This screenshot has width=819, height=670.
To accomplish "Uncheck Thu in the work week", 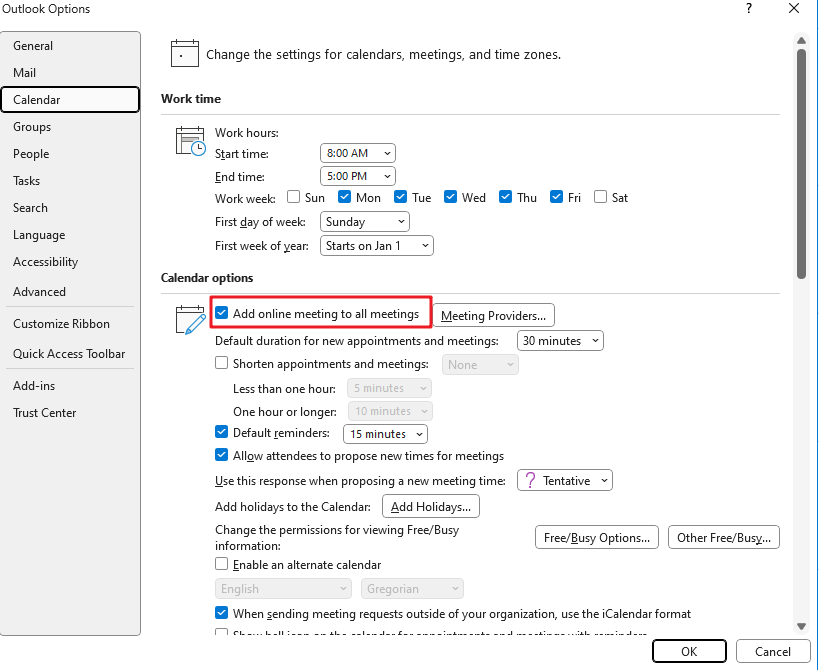I will click(505, 197).
